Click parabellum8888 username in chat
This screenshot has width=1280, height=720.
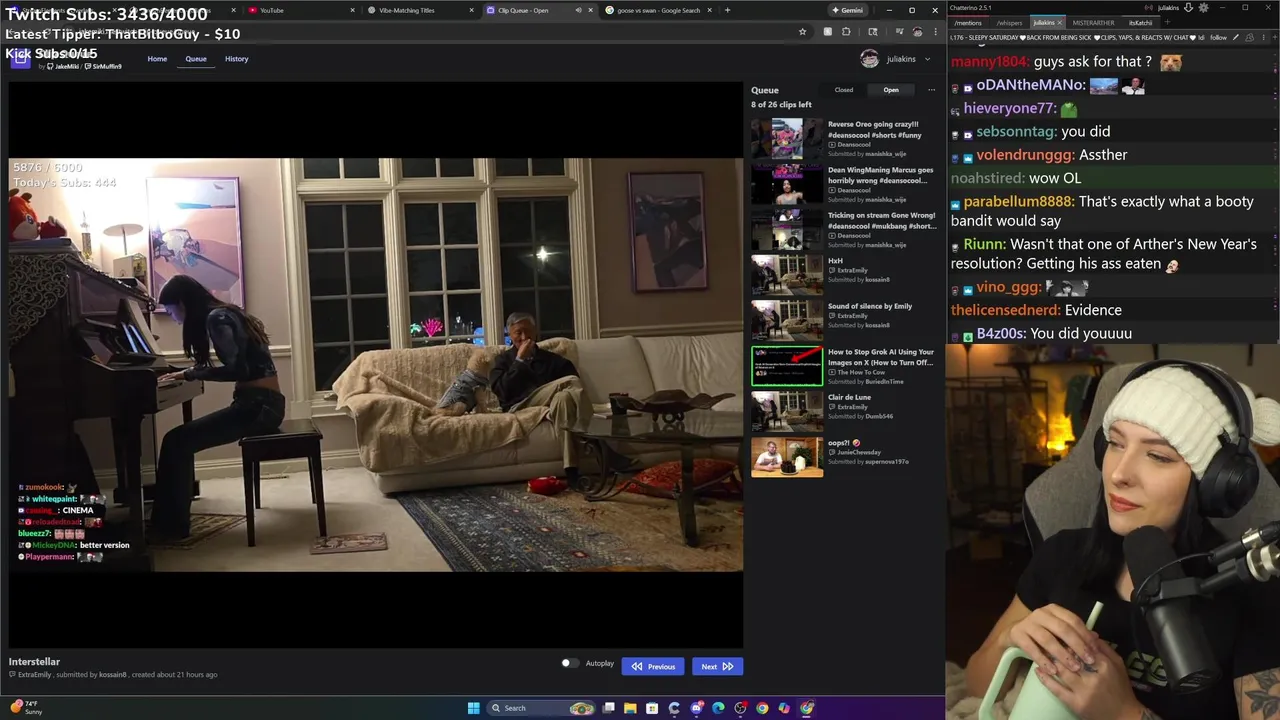pyautogui.click(x=1020, y=202)
